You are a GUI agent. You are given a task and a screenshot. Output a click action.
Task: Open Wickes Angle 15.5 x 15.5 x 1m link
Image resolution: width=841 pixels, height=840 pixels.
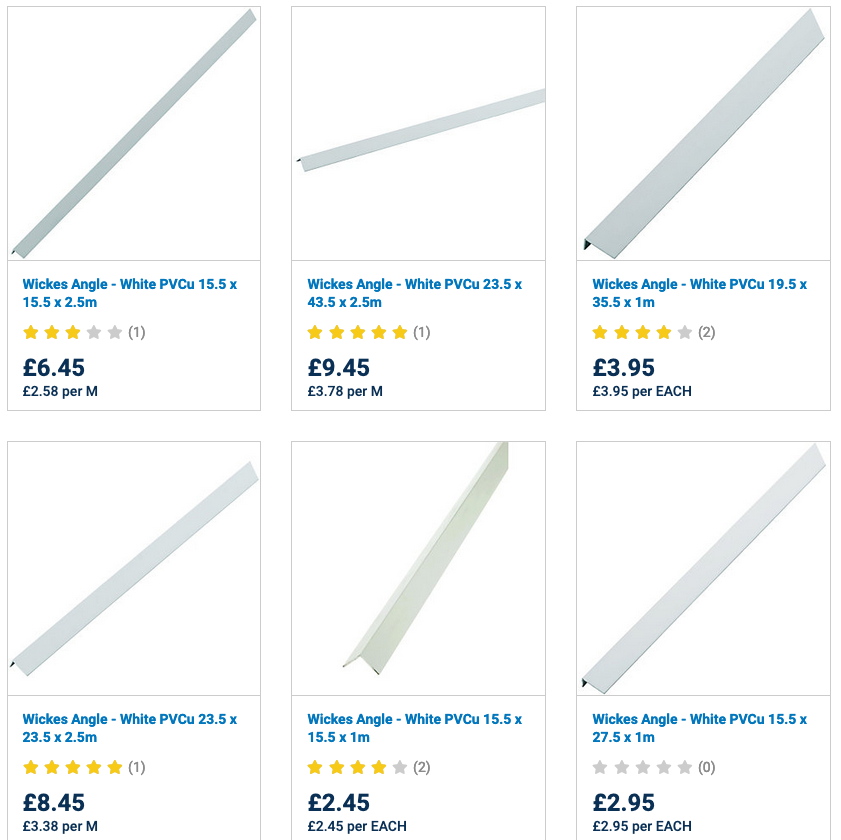click(x=414, y=728)
